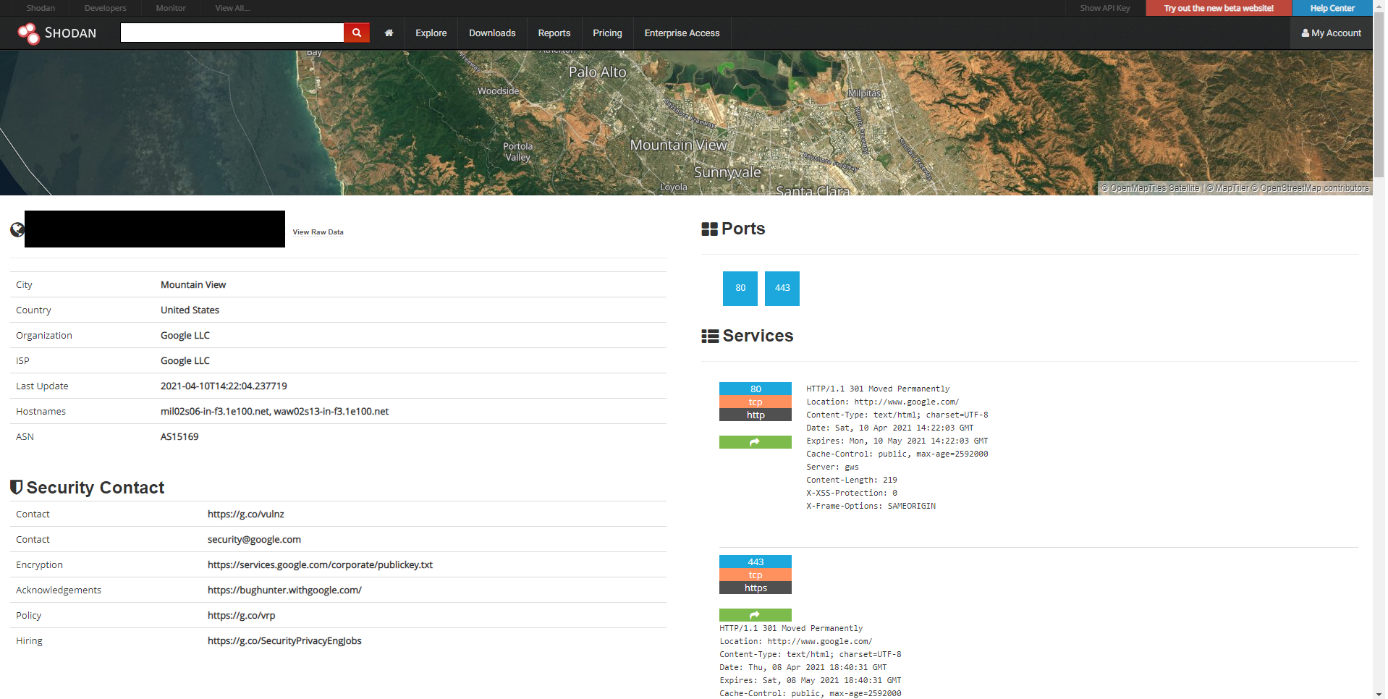Click the dark https tag under port 443
The height and width of the screenshot is (699, 1388).
pos(755,588)
